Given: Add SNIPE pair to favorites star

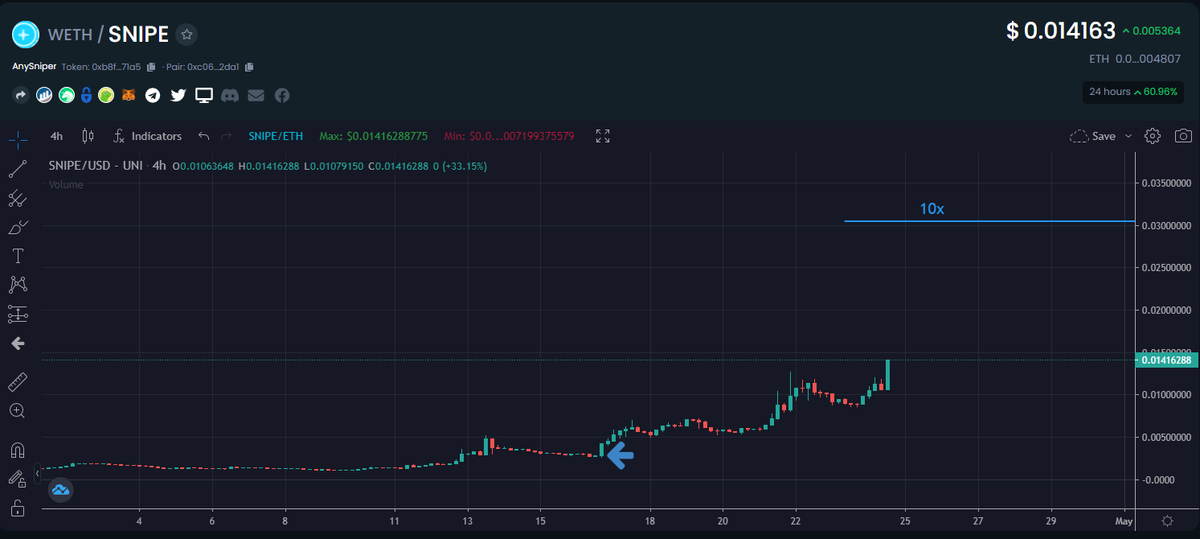Looking at the screenshot, I should click(x=187, y=35).
